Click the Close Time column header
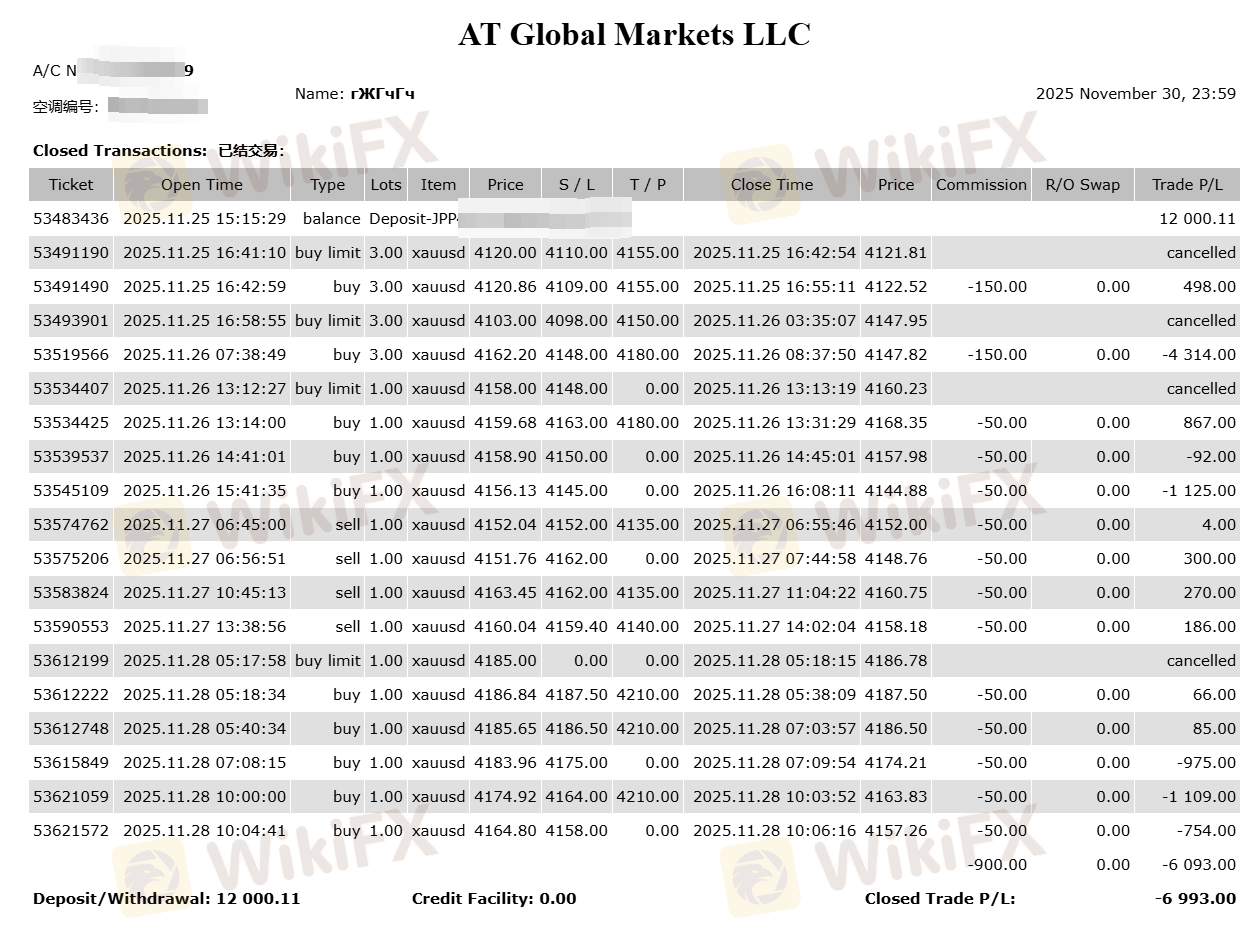The width and height of the screenshot is (1252, 932). click(772, 184)
